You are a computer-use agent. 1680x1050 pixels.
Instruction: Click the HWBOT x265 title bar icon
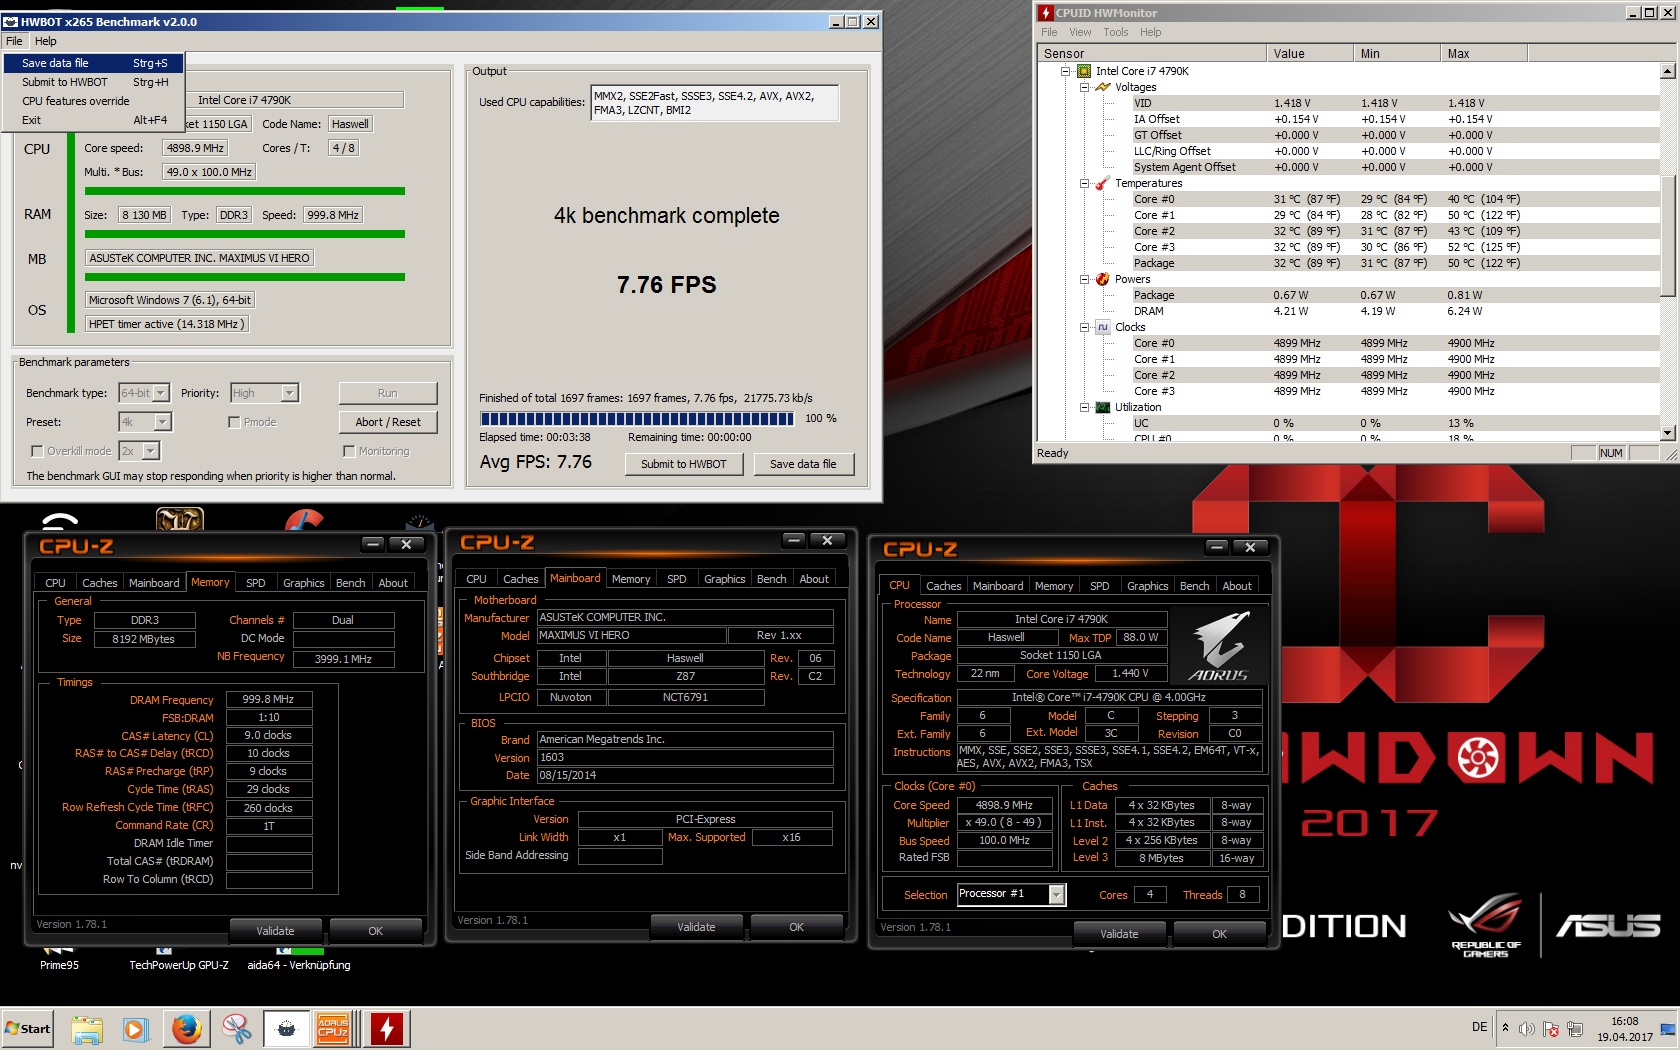coord(11,21)
